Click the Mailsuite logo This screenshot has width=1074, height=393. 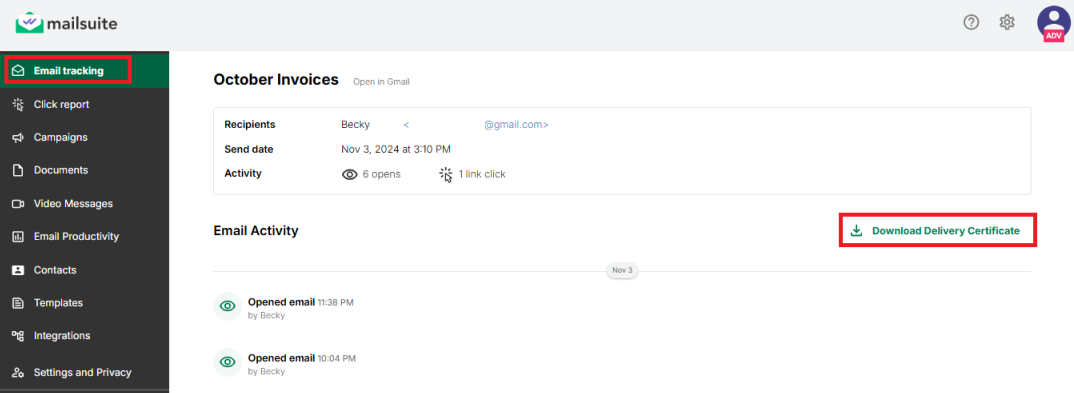coord(66,24)
